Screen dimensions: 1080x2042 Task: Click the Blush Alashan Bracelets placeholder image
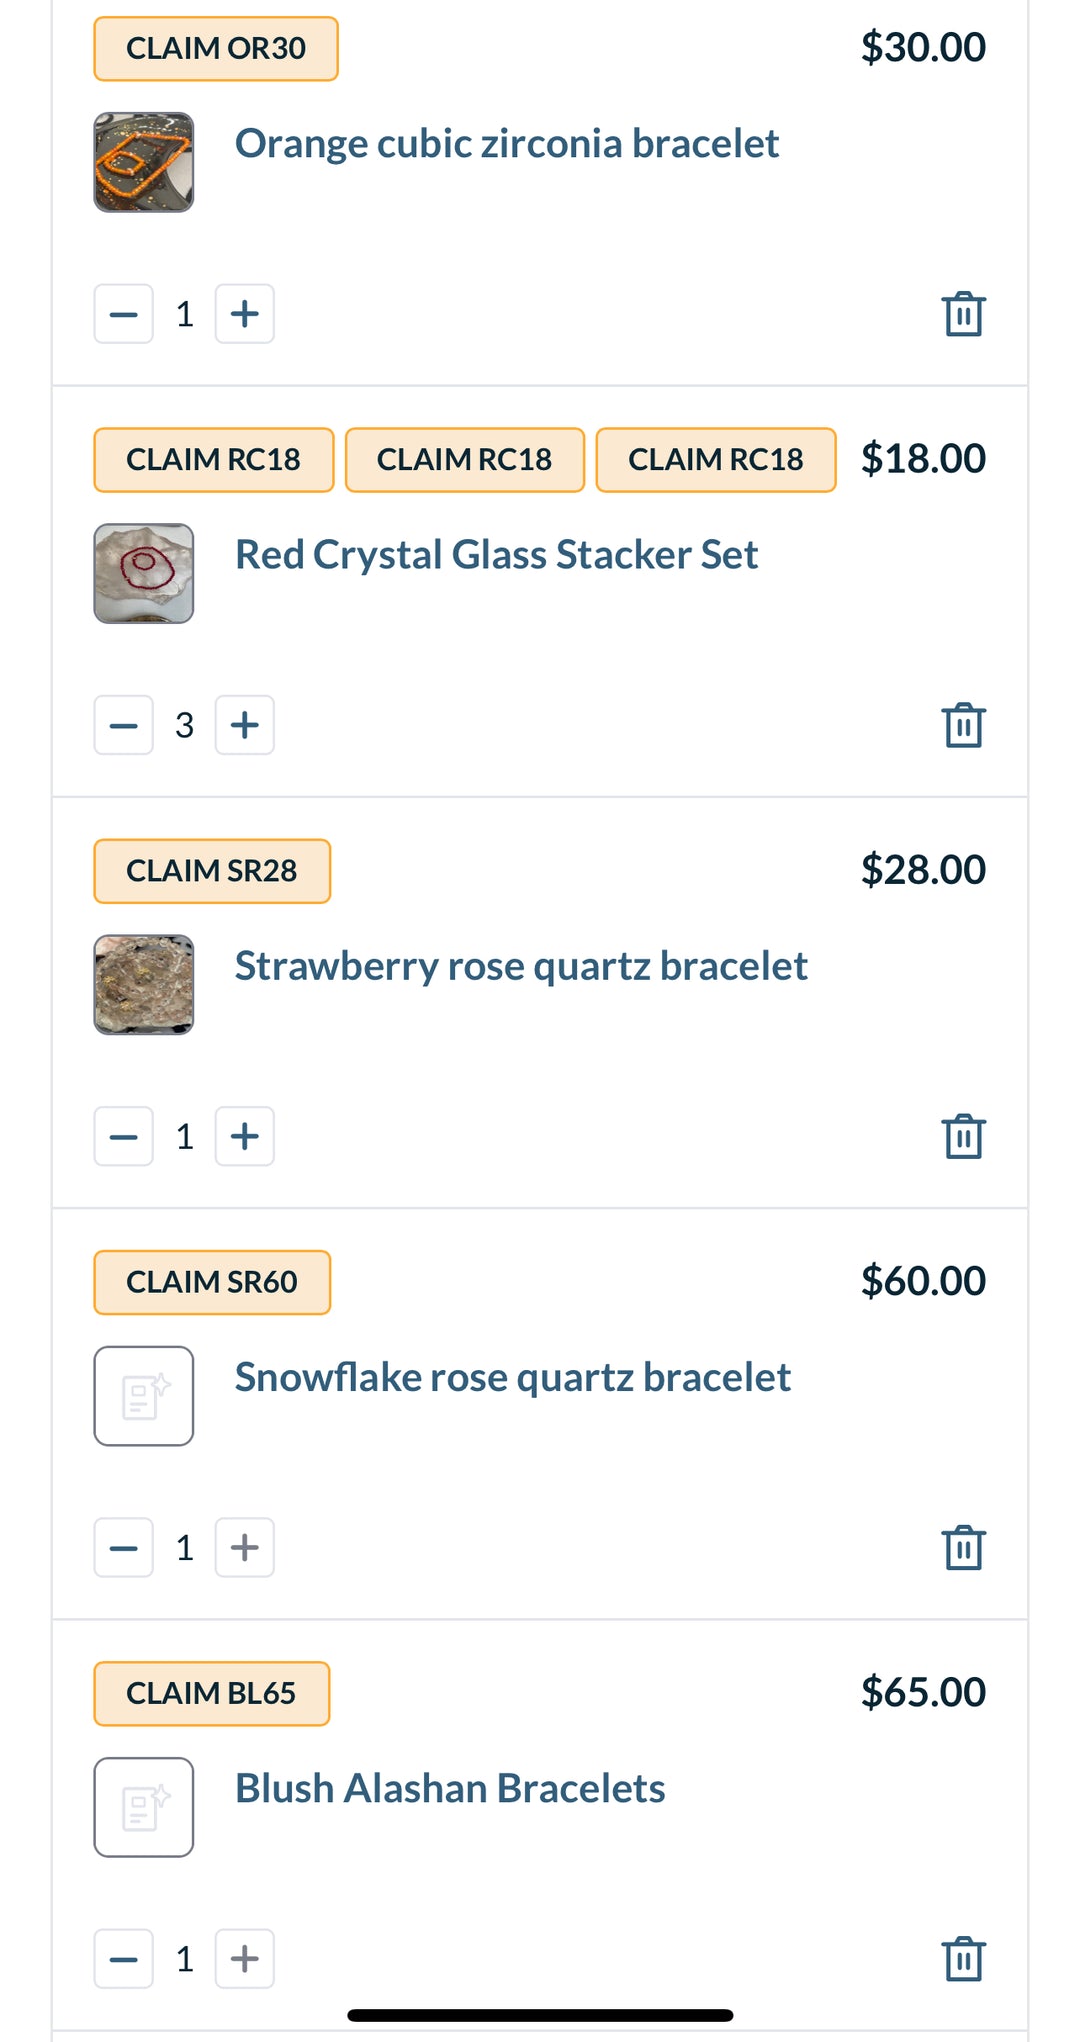coord(144,1807)
